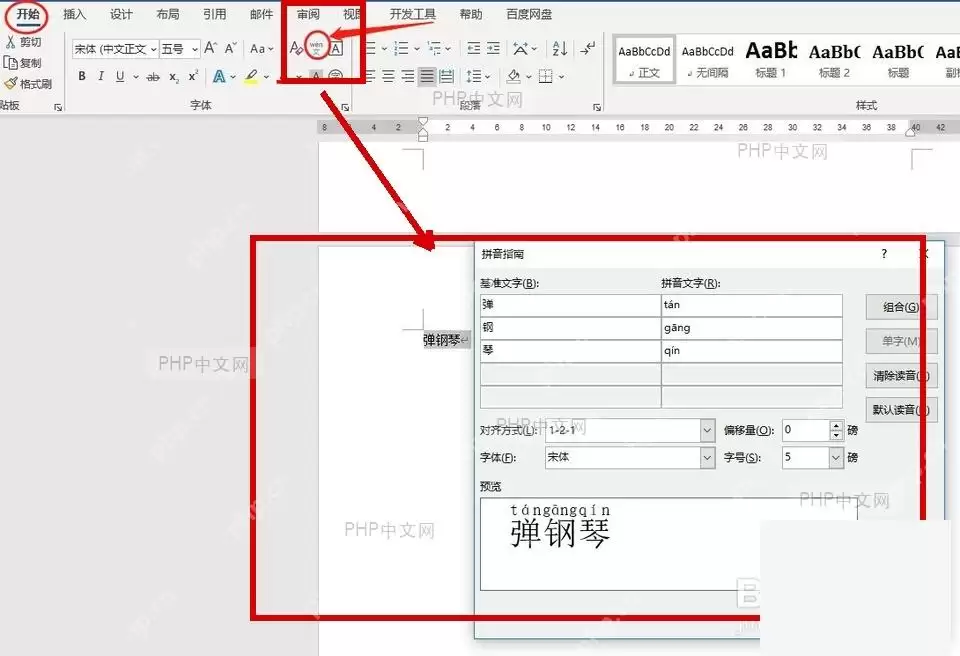
Task: Click the Copy (复制) icon
Action: point(10,62)
